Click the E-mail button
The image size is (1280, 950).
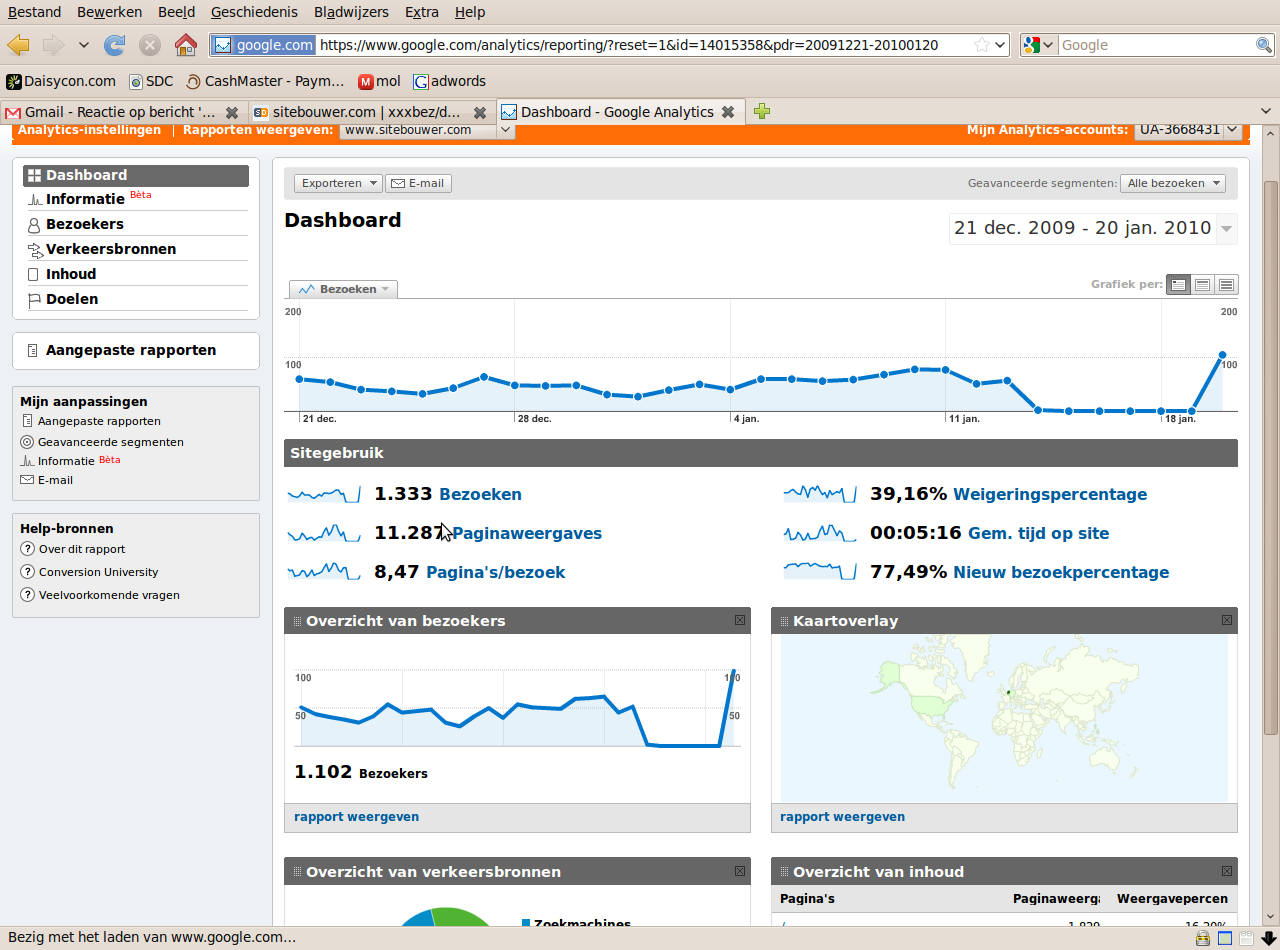coord(418,183)
